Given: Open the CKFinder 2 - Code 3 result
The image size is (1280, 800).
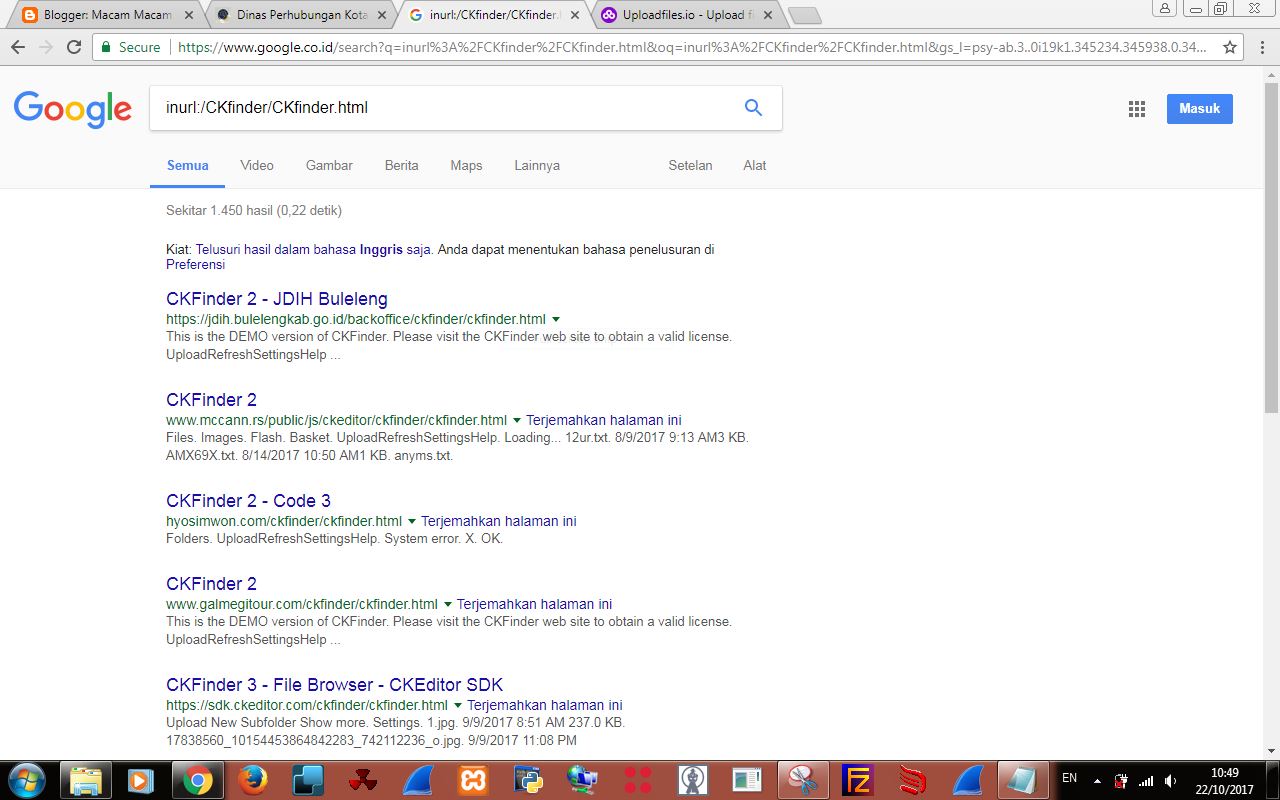Looking at the screenshot, I should (248, 501).
